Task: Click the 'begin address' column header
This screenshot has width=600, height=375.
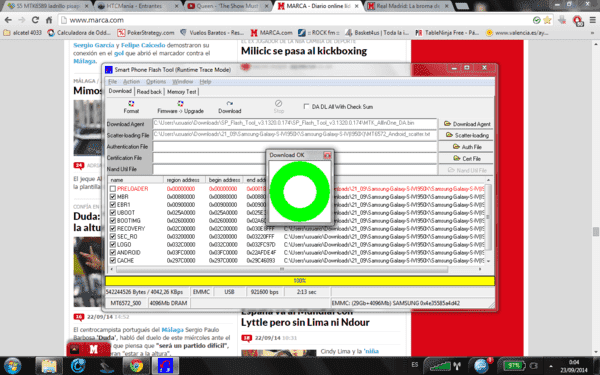Action: (x=224, y=180)
